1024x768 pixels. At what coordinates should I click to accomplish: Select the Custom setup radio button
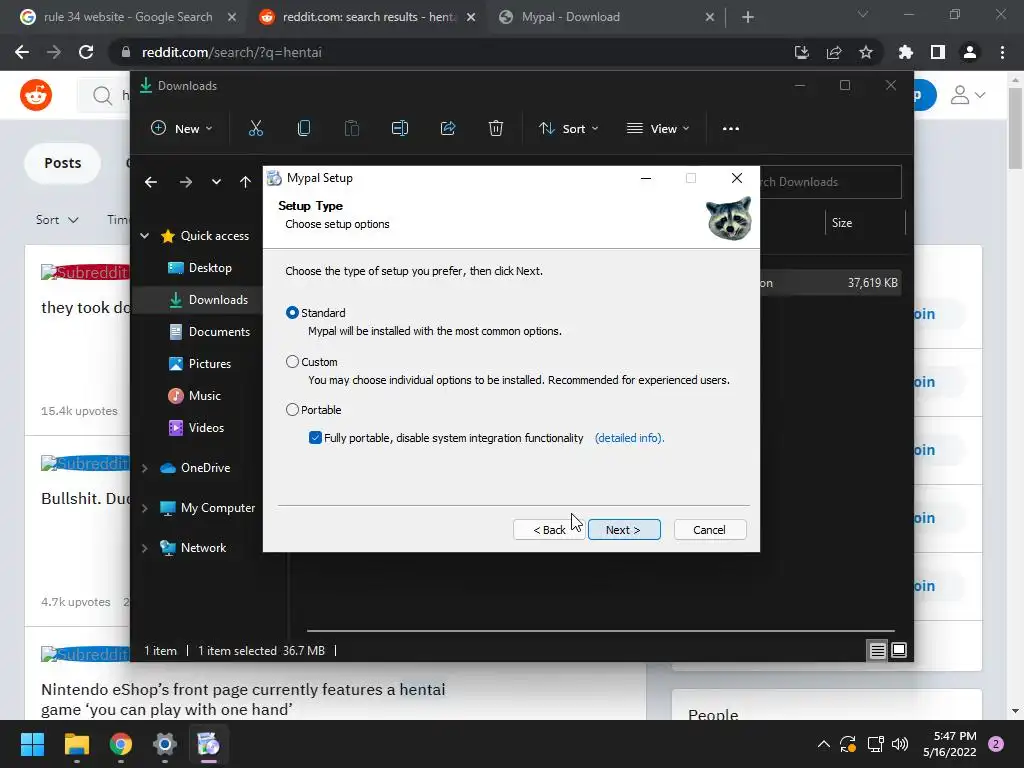(x=292, y=362)
